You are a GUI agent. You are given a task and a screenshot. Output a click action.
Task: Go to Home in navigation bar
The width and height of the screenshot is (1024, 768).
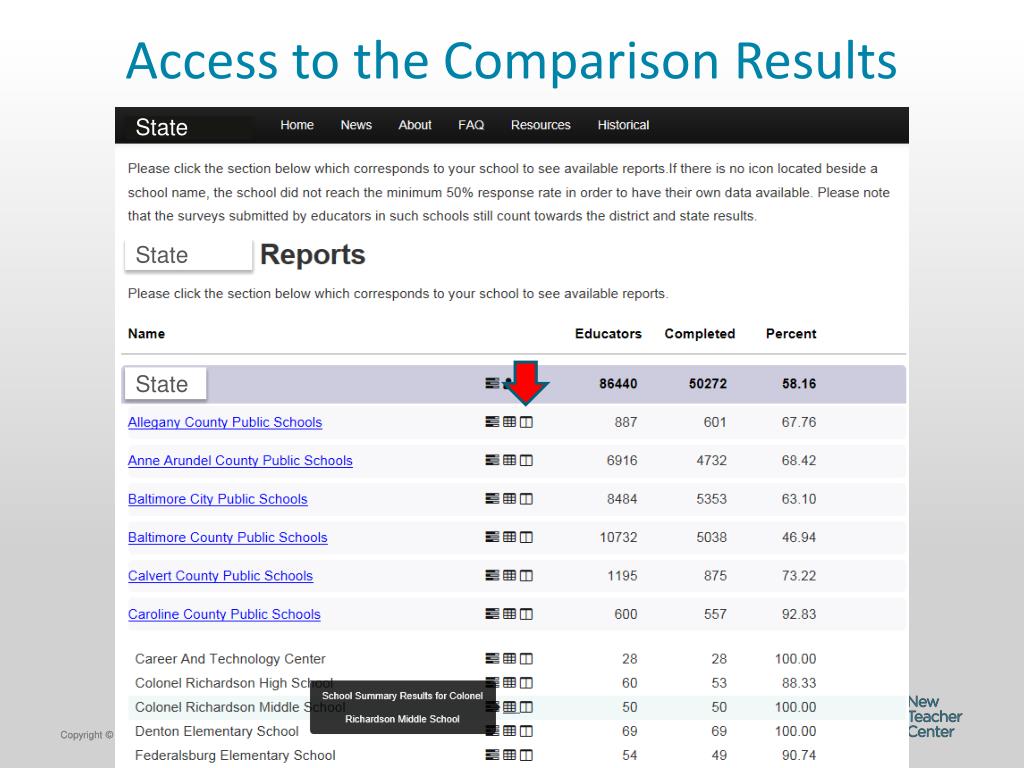pyautogui.click(x=296, y=125)
